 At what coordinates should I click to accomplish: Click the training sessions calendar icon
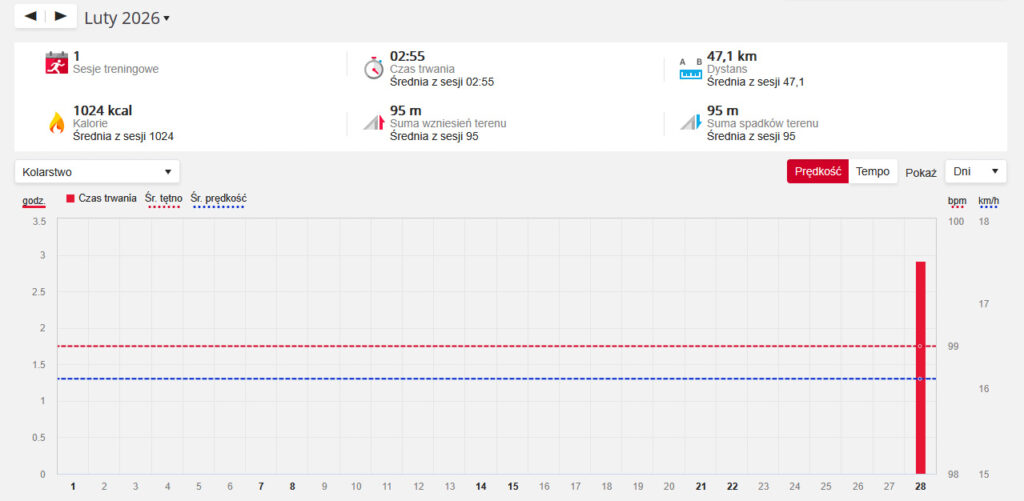(56, 63)
